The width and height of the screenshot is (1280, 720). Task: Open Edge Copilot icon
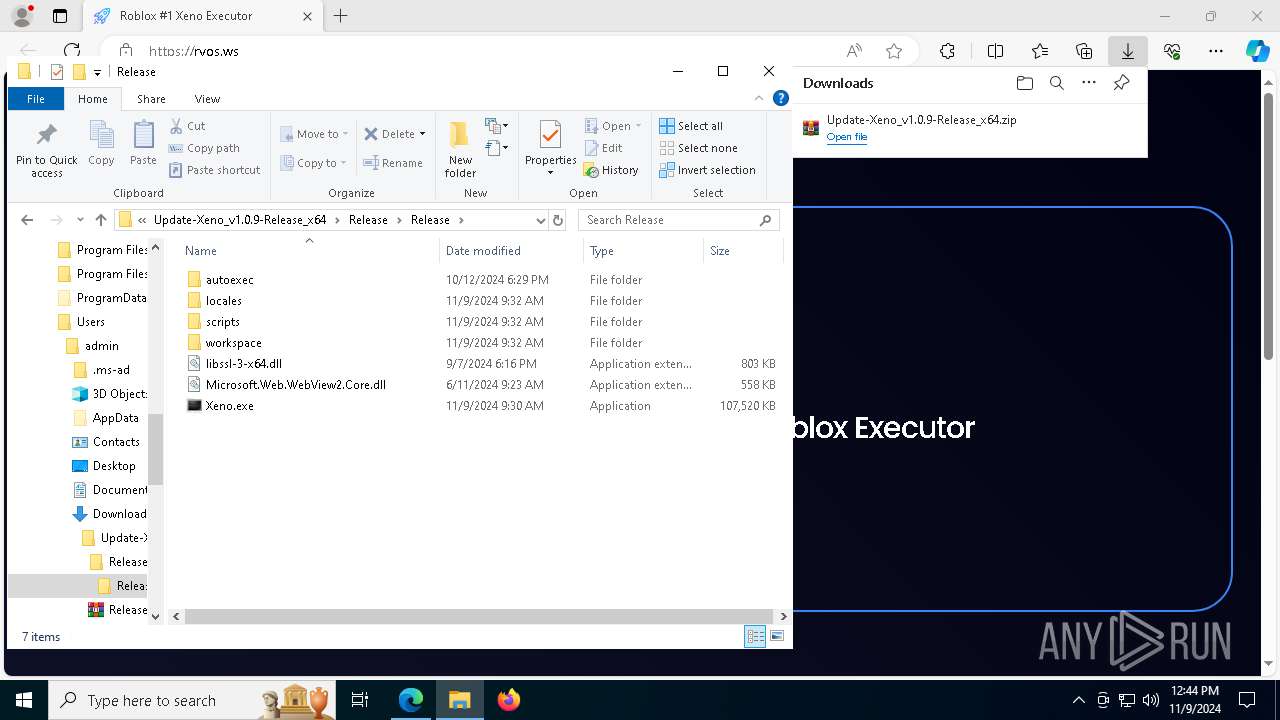coord(1257,51)
